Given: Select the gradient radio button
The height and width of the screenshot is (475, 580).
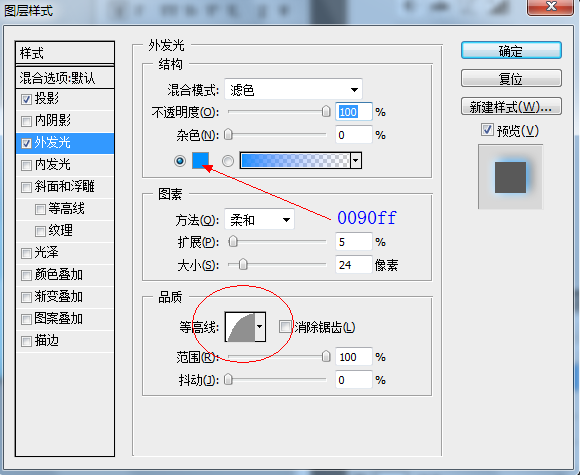Looking at the screenshot, I should coord(228,161).
